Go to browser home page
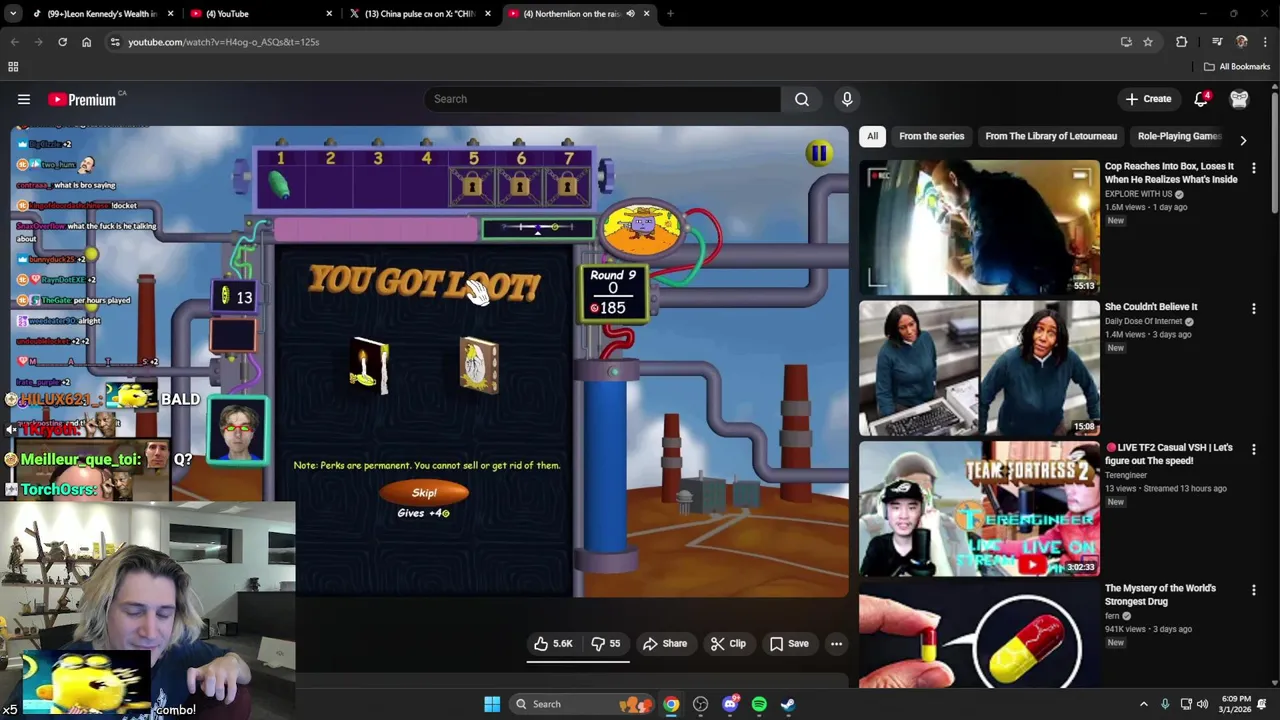The width and height of the screenshot is (1280, 720). pyautogui.click(x=86, y=42)
